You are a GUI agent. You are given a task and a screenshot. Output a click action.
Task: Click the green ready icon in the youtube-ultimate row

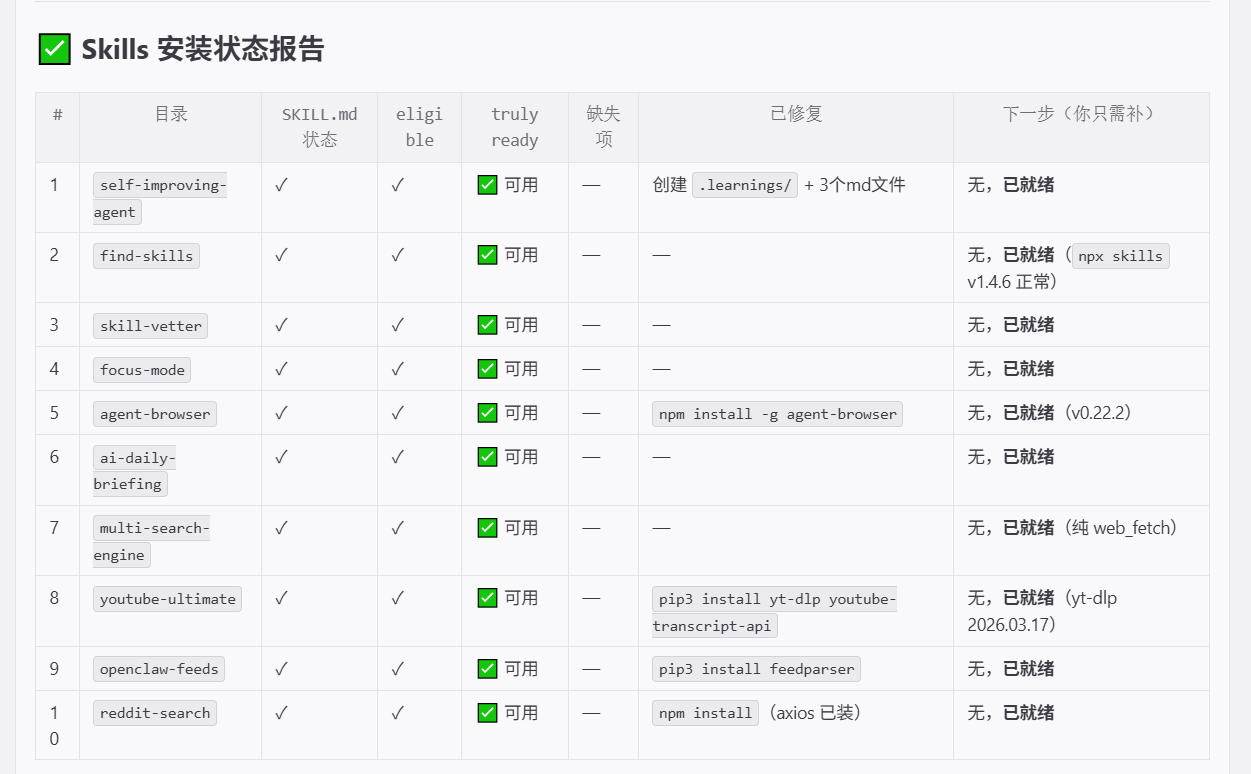[487, 598]
